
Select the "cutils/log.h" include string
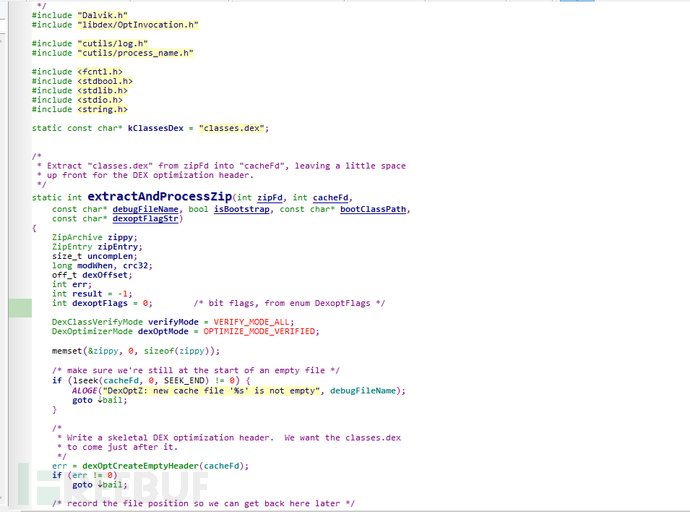113,44
